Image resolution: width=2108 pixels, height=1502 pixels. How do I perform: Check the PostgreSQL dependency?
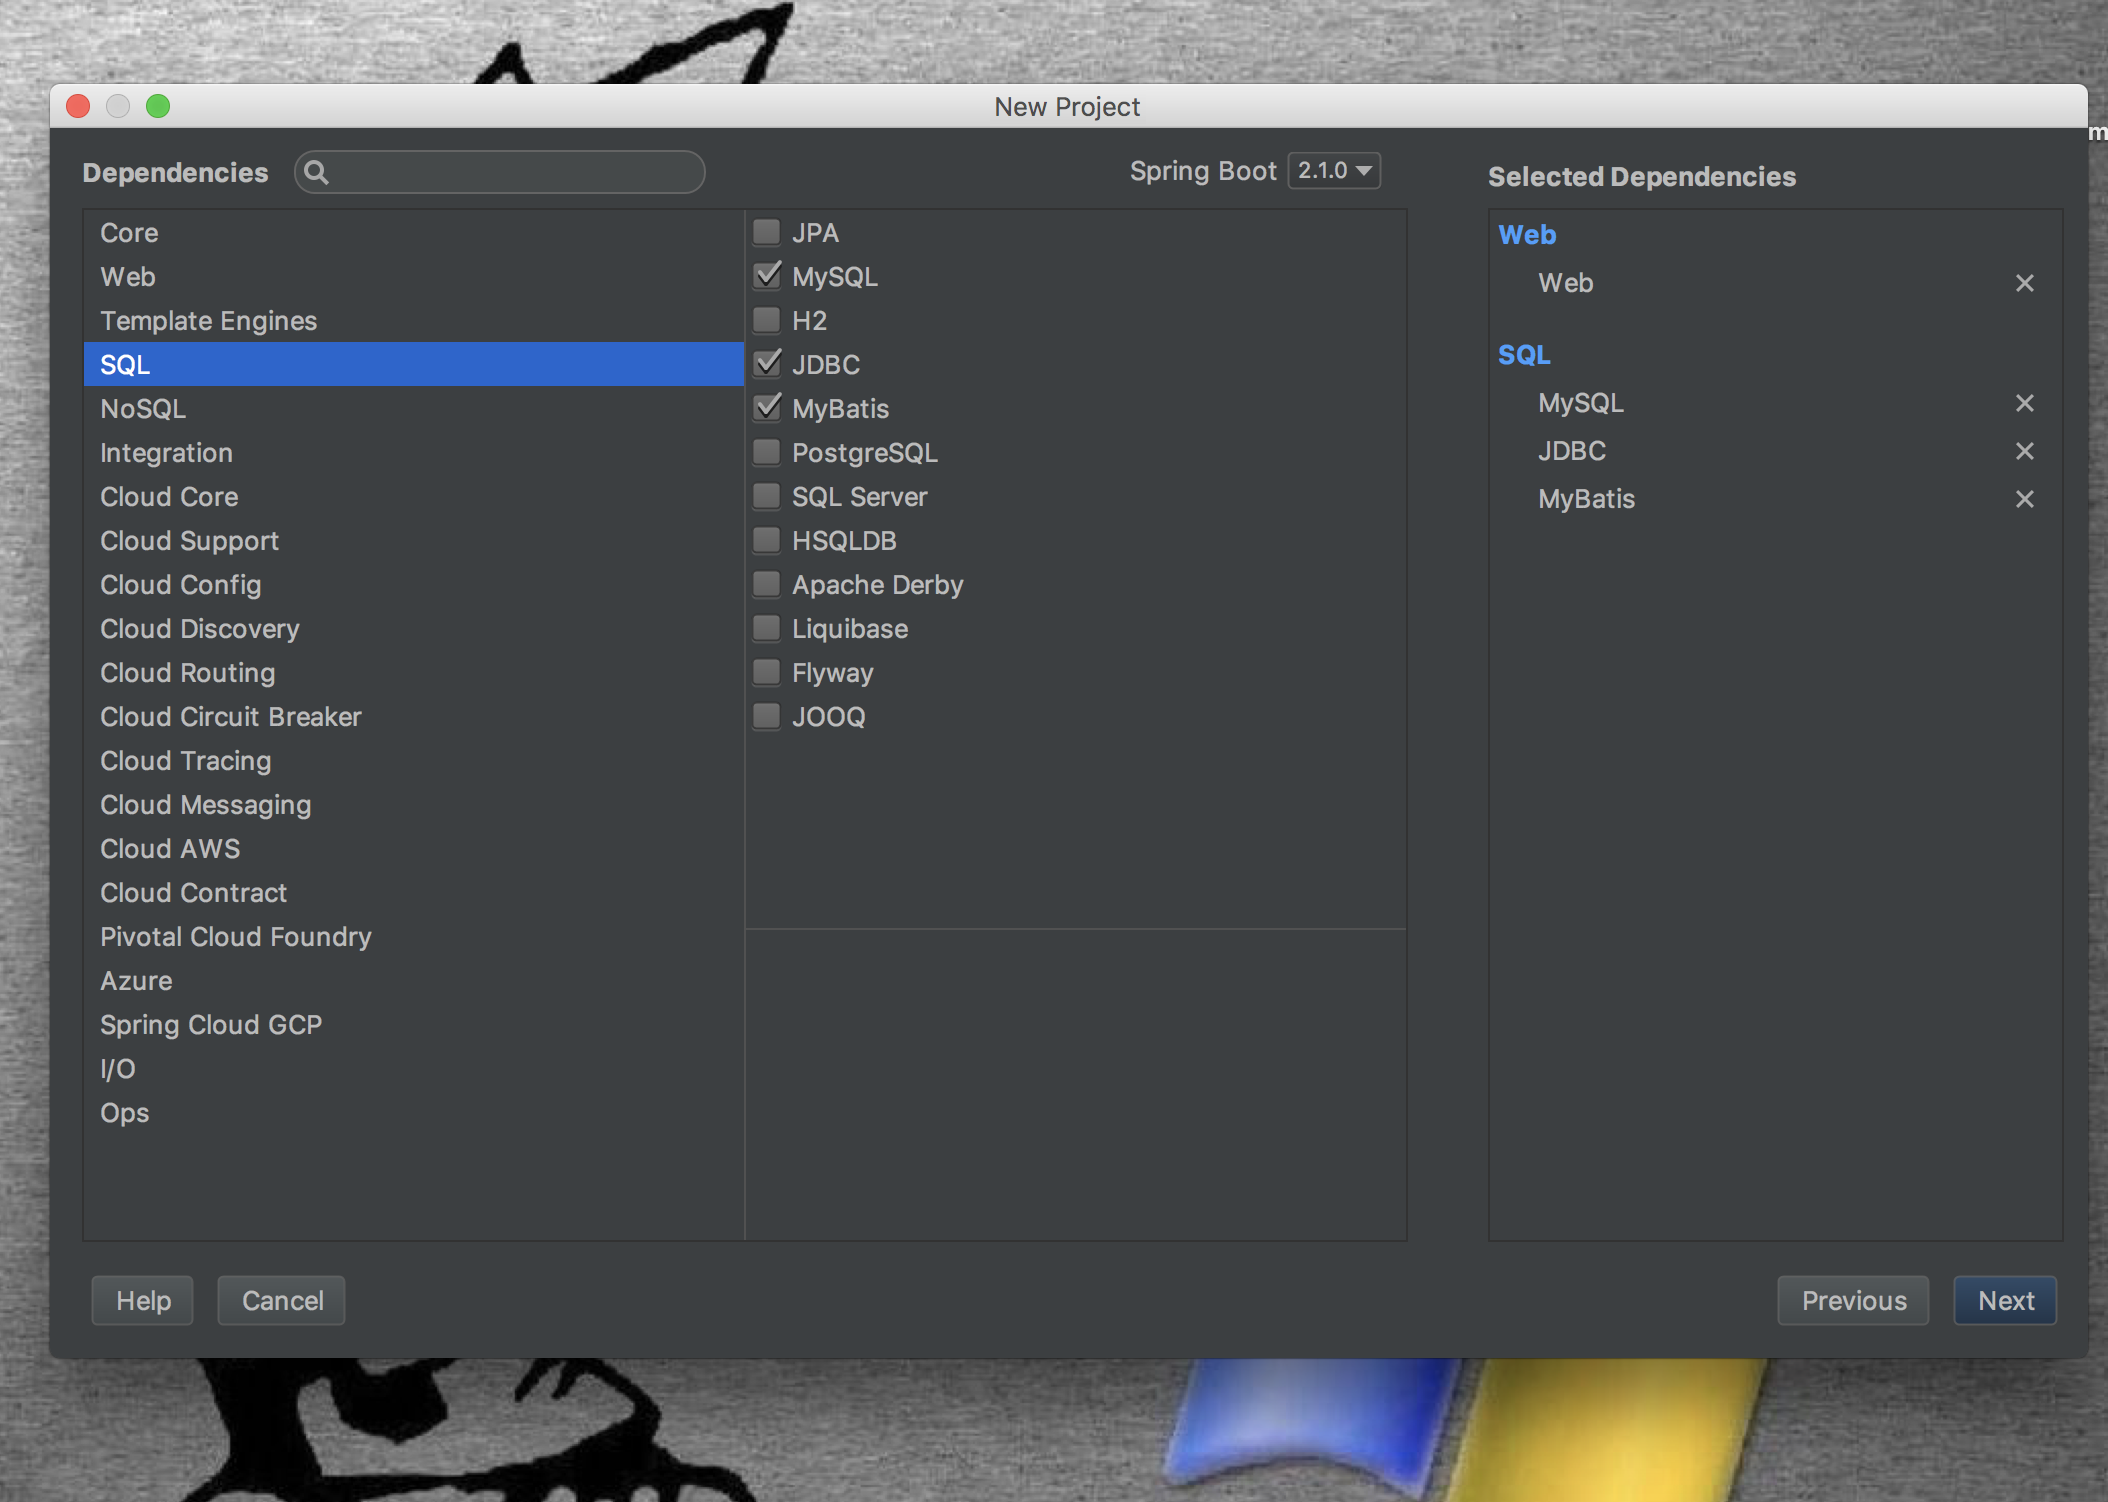pos(767,452)
